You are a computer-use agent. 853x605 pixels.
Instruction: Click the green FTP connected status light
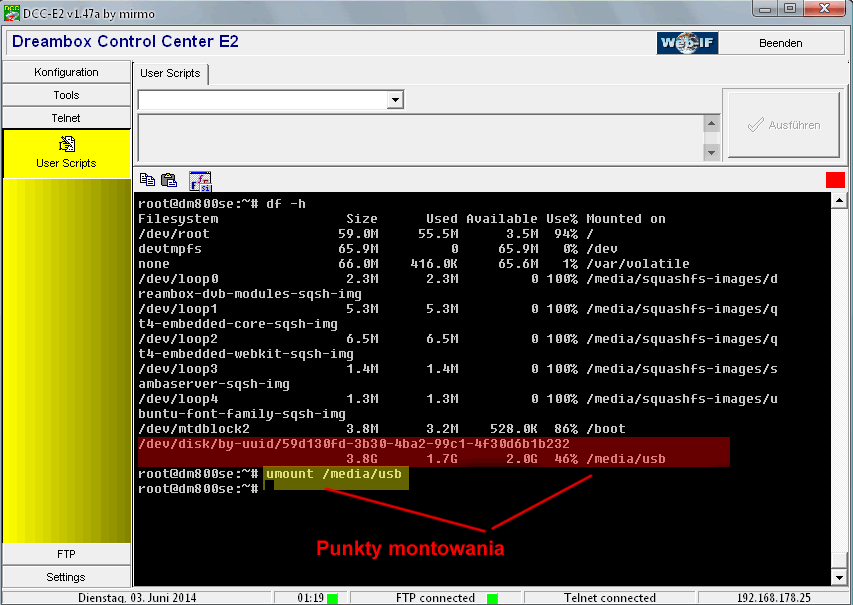click(x=492, y=598)
